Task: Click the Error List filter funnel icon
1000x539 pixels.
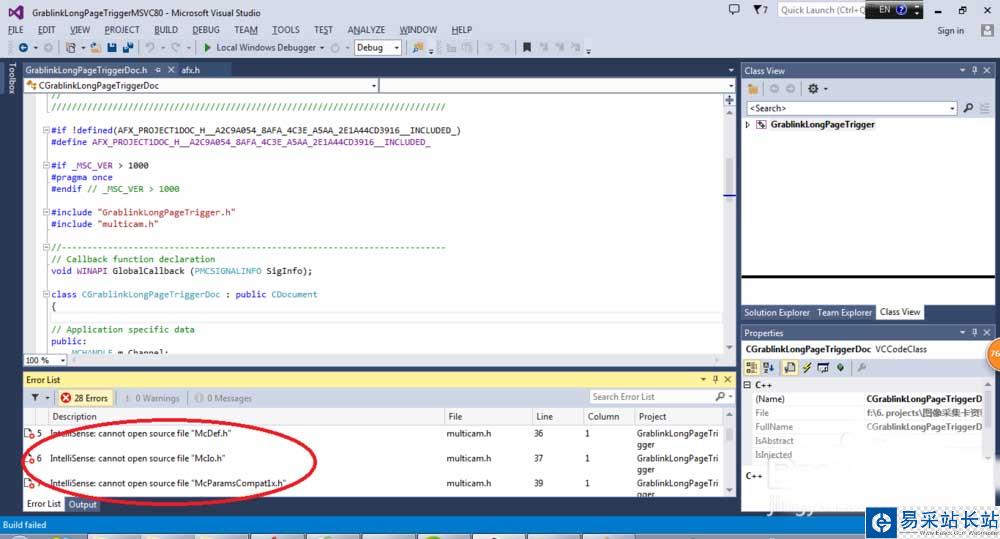Action: pyautogui.click(x=35, y=397)
